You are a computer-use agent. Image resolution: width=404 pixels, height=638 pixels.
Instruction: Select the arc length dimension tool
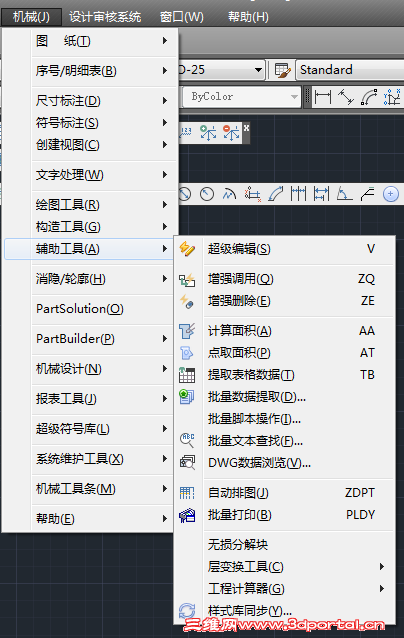click(x=369, y=97)
